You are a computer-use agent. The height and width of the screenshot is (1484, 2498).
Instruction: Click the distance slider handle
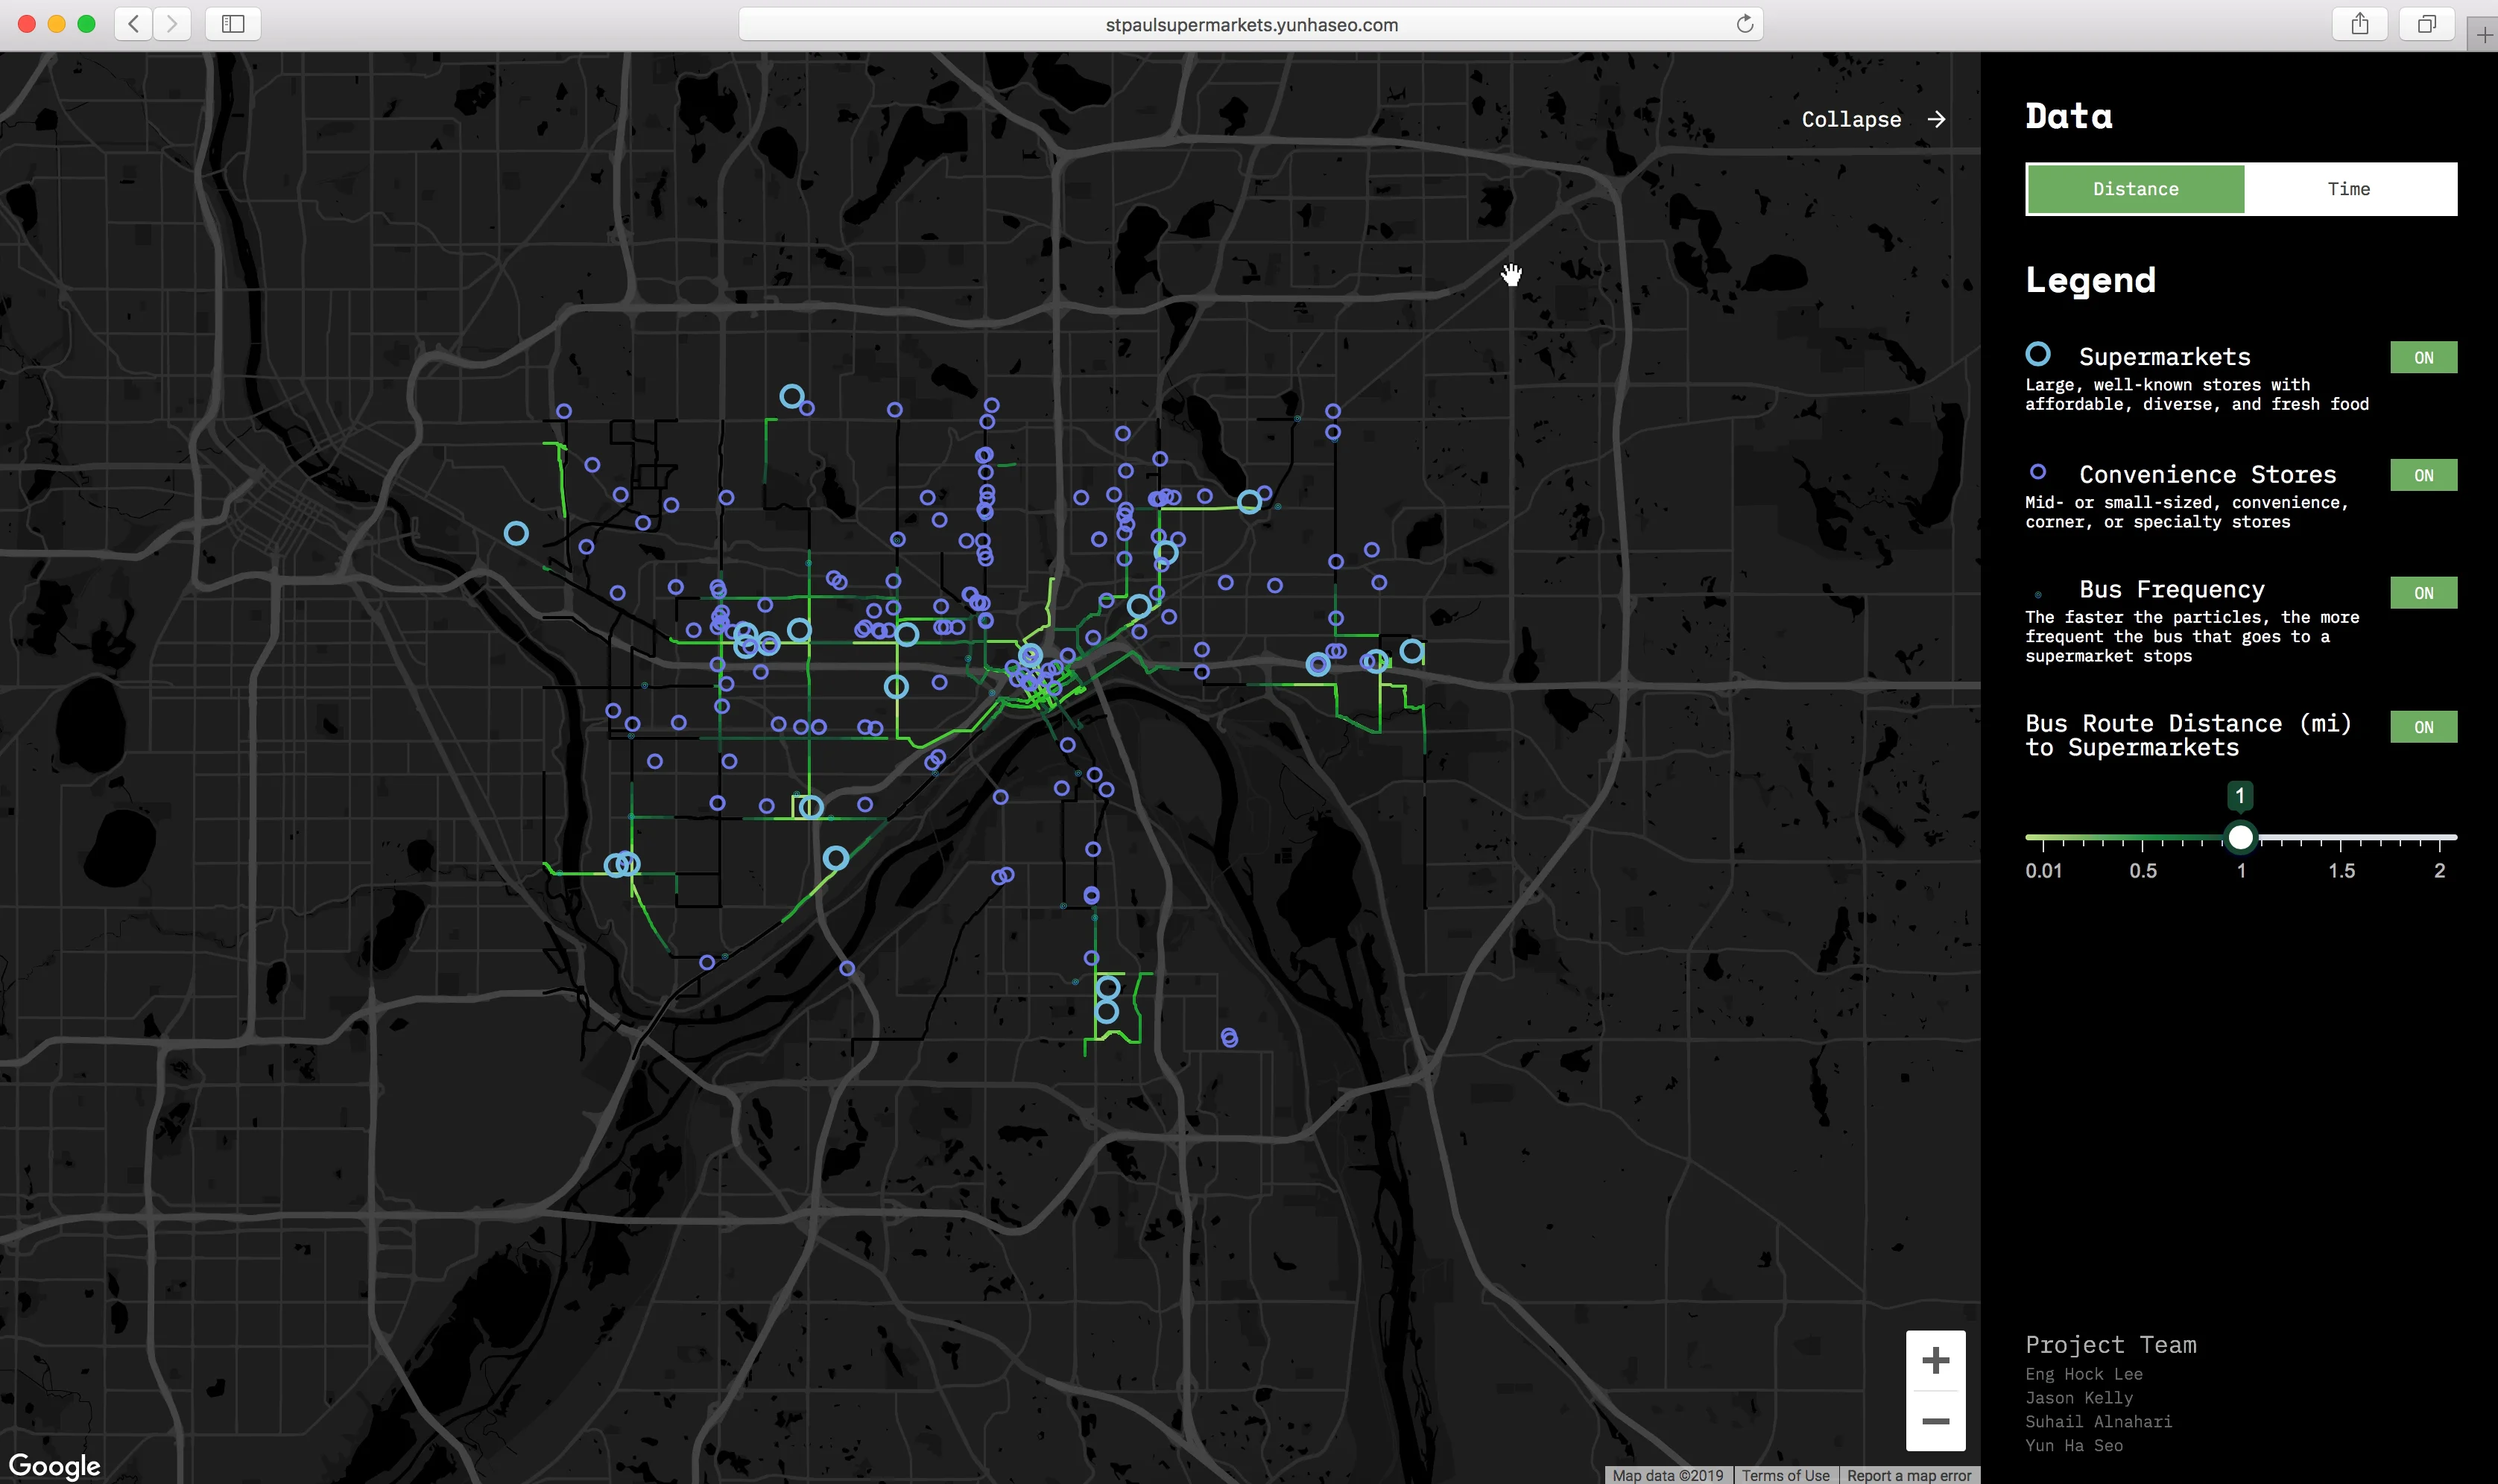point(2241,837)
